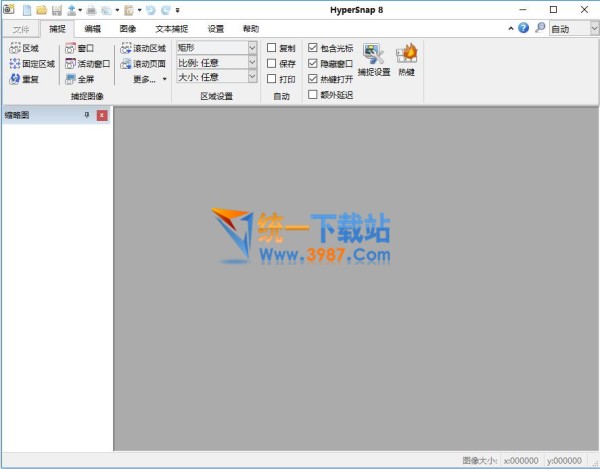600x469 pixels.
Task: Pin the 缩略图 thumbnail panel
Action: [86, 116]
